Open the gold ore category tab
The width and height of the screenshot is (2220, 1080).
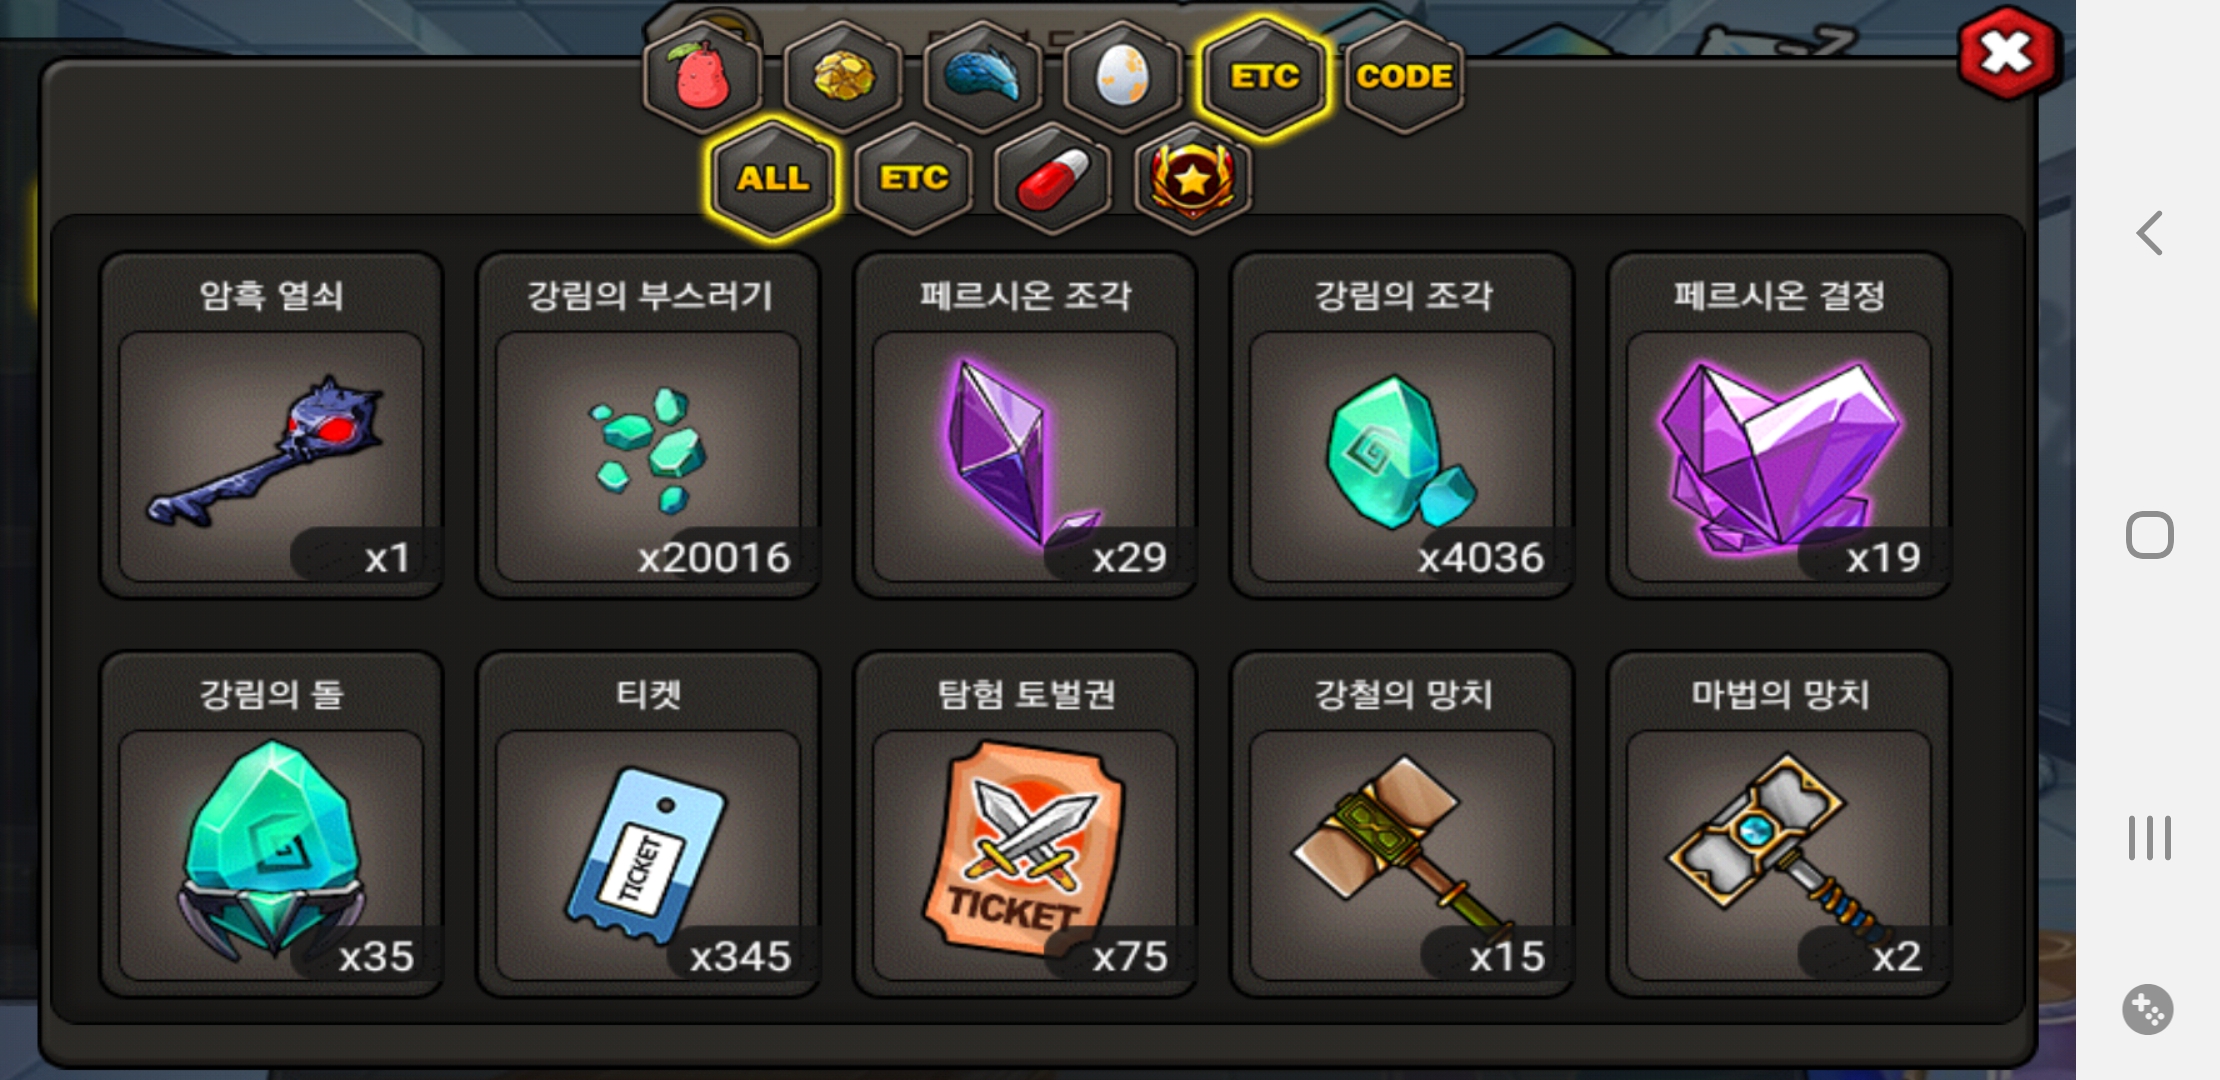[x=843, y=77]
